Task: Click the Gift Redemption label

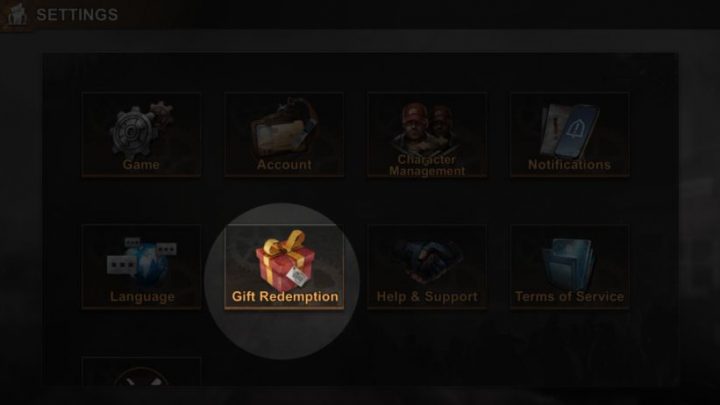Action: 285,297
